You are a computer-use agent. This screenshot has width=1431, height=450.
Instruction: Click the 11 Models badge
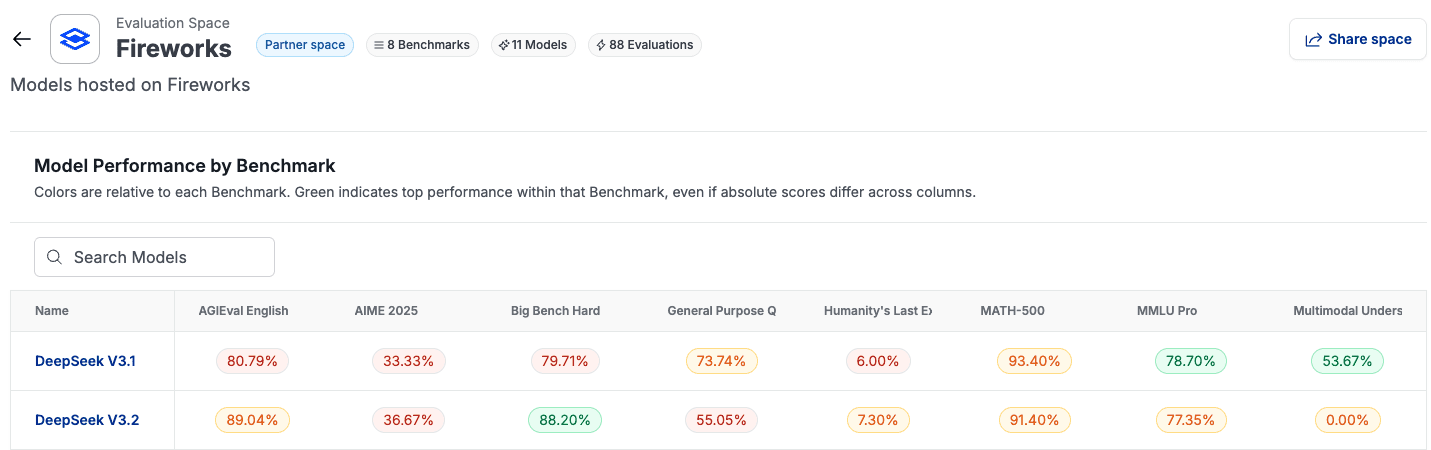pos(533,45)
